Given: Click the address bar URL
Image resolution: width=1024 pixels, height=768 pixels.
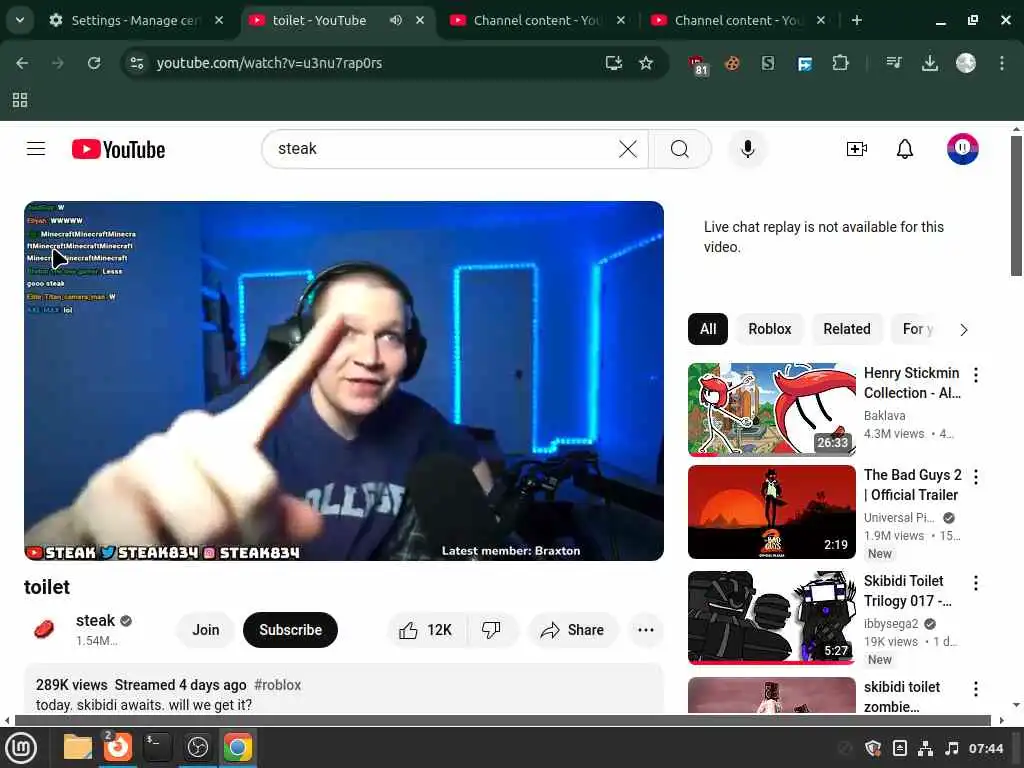Looking at the screenshot, I should pos(269,63).
